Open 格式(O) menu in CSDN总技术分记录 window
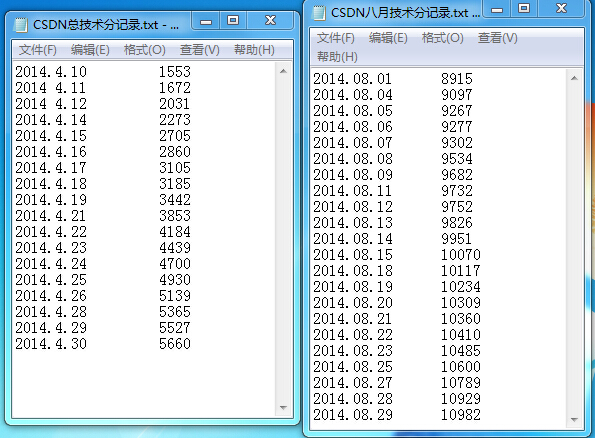 point(145,50)
